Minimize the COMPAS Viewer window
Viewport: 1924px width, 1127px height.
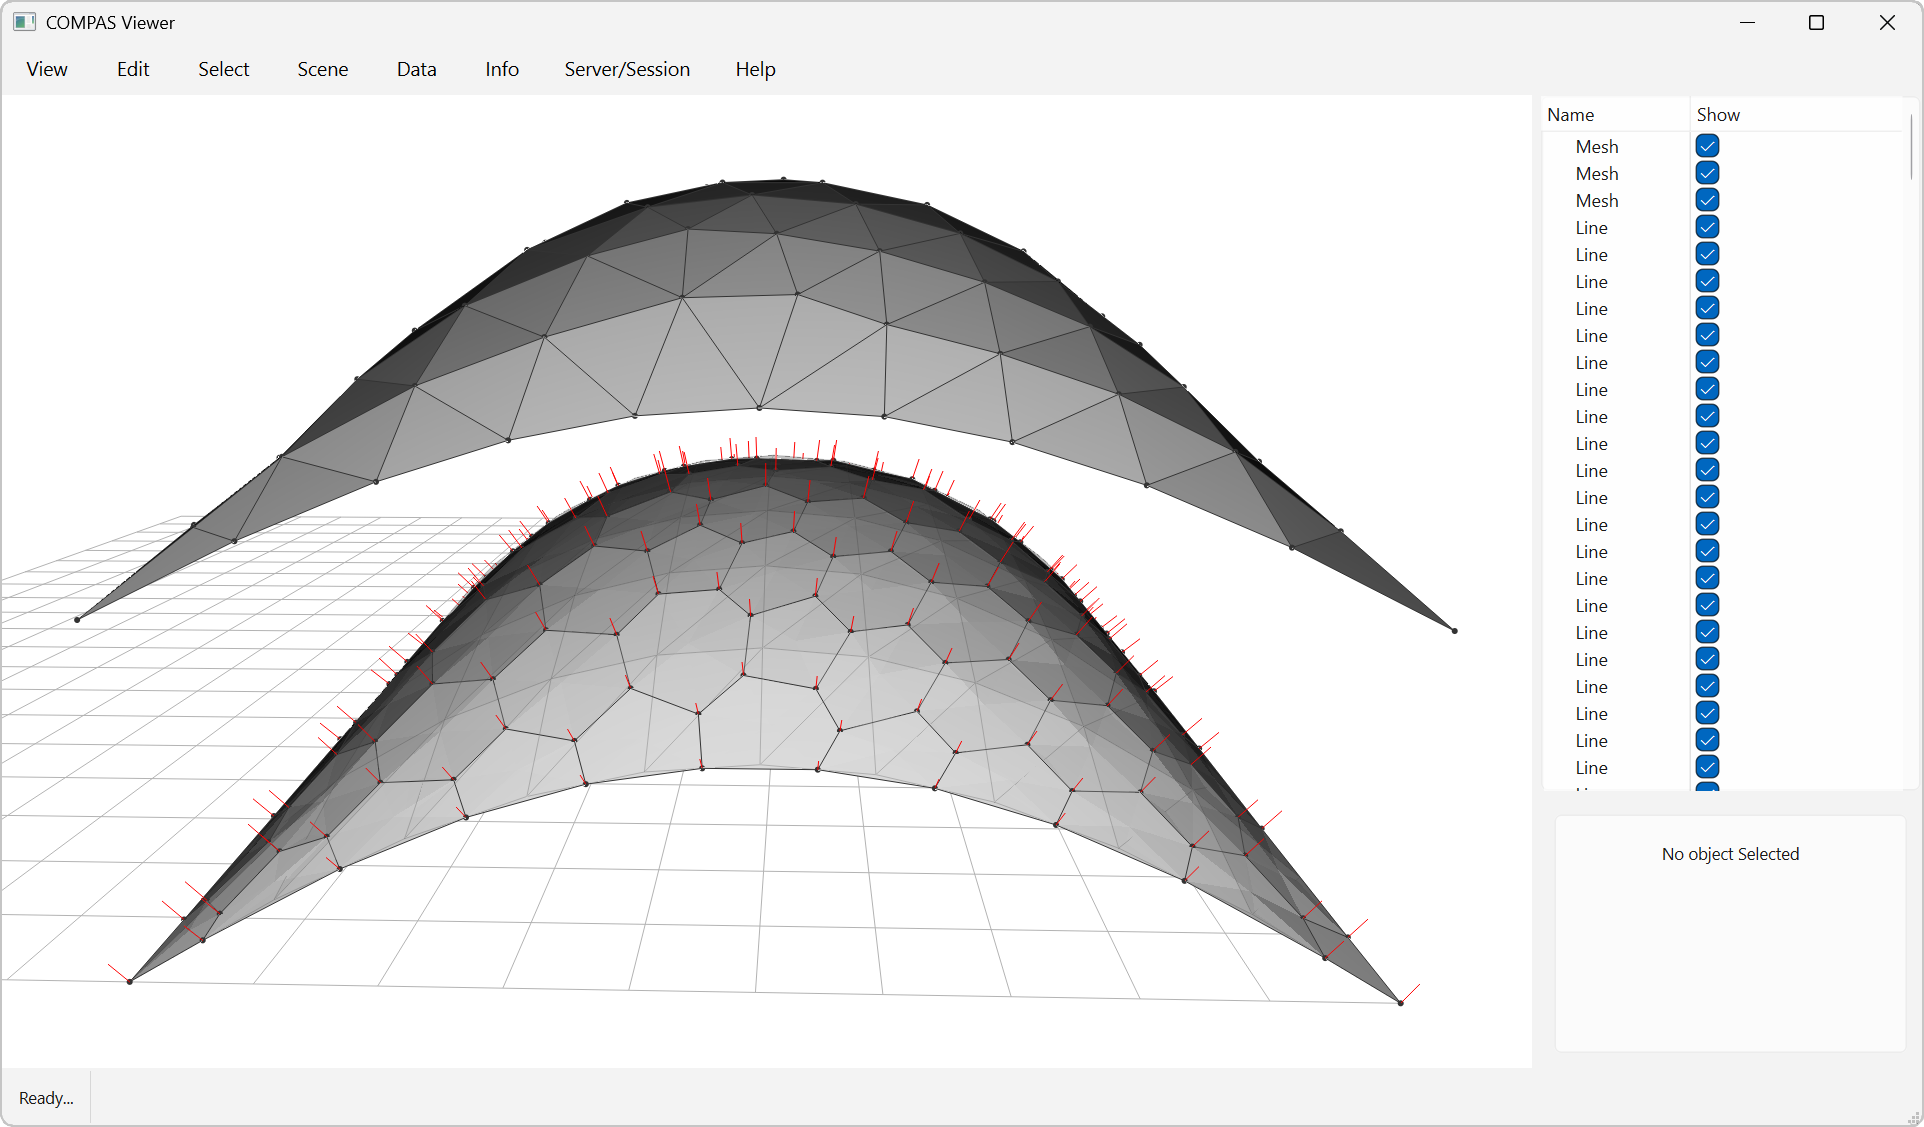1747,22
